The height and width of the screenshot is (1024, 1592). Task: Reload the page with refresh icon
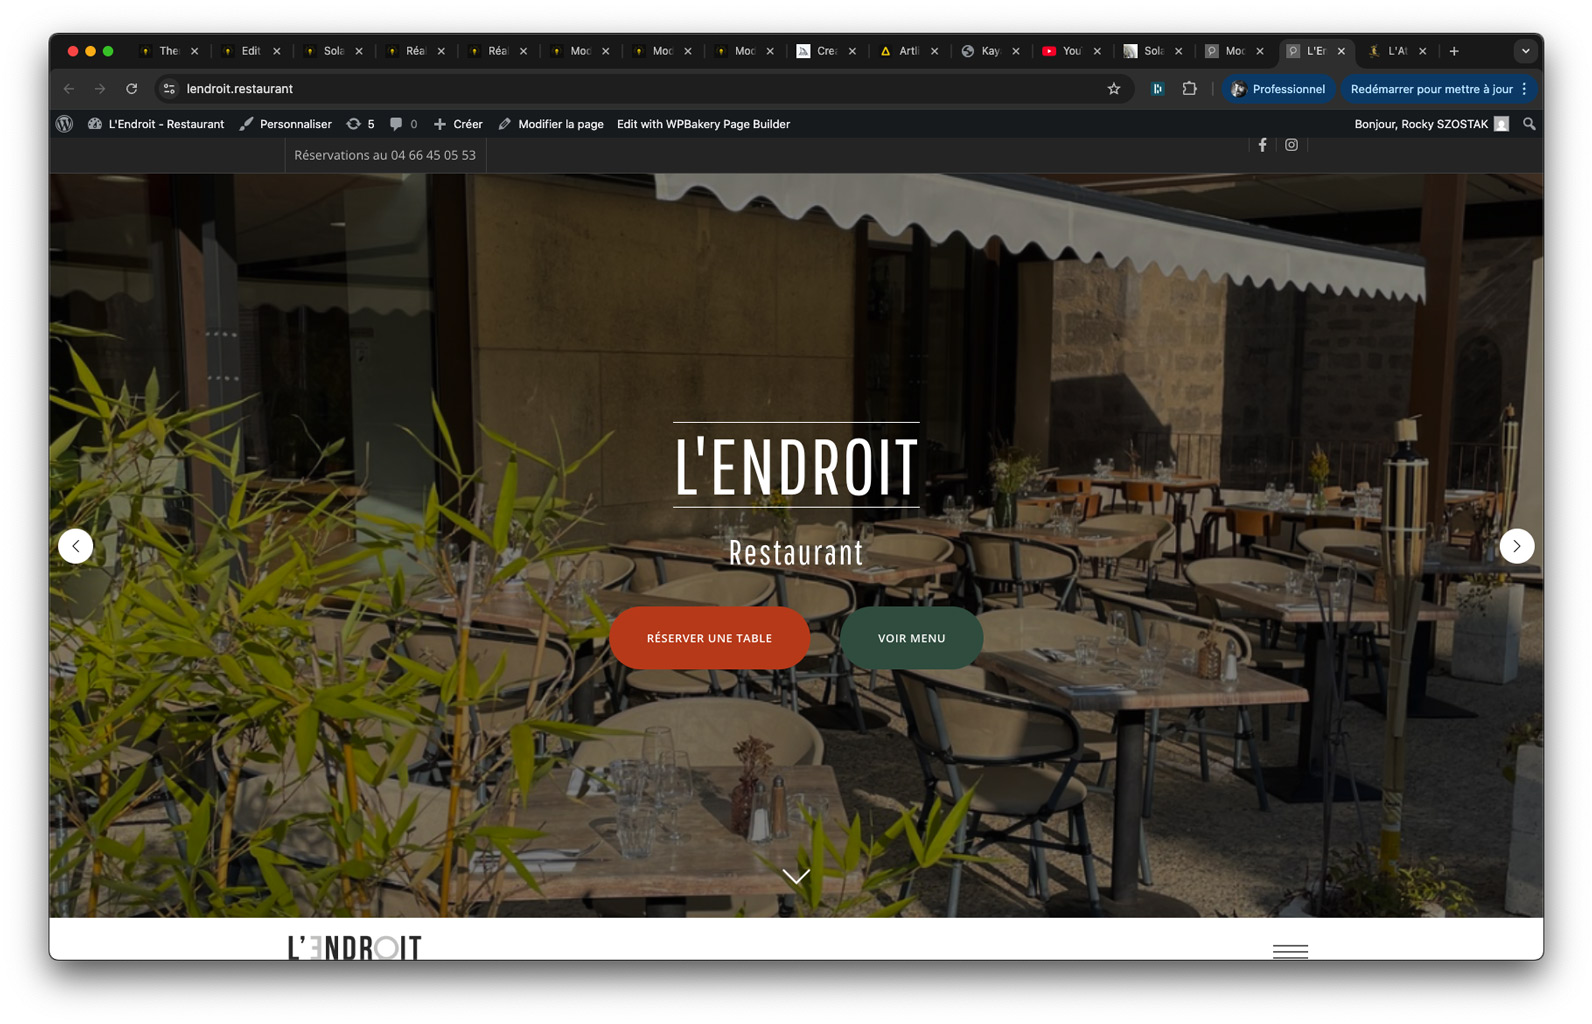pyautogui.click(x=131, y=89)
